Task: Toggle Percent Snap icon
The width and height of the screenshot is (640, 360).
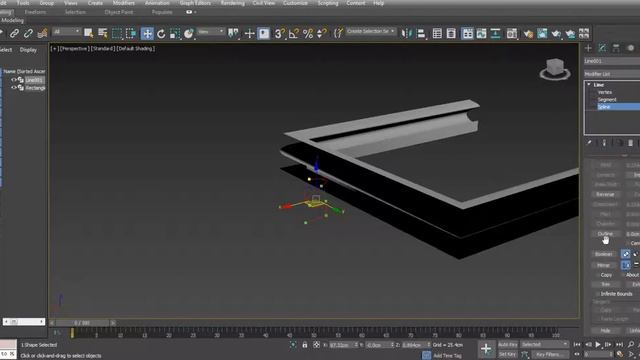Action: (x=308, y=33)
